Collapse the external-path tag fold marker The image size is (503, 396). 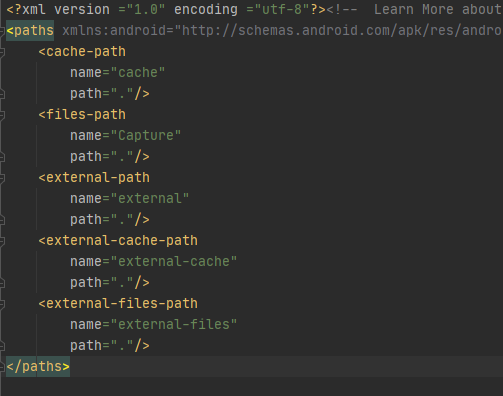[x=2, y=178]
